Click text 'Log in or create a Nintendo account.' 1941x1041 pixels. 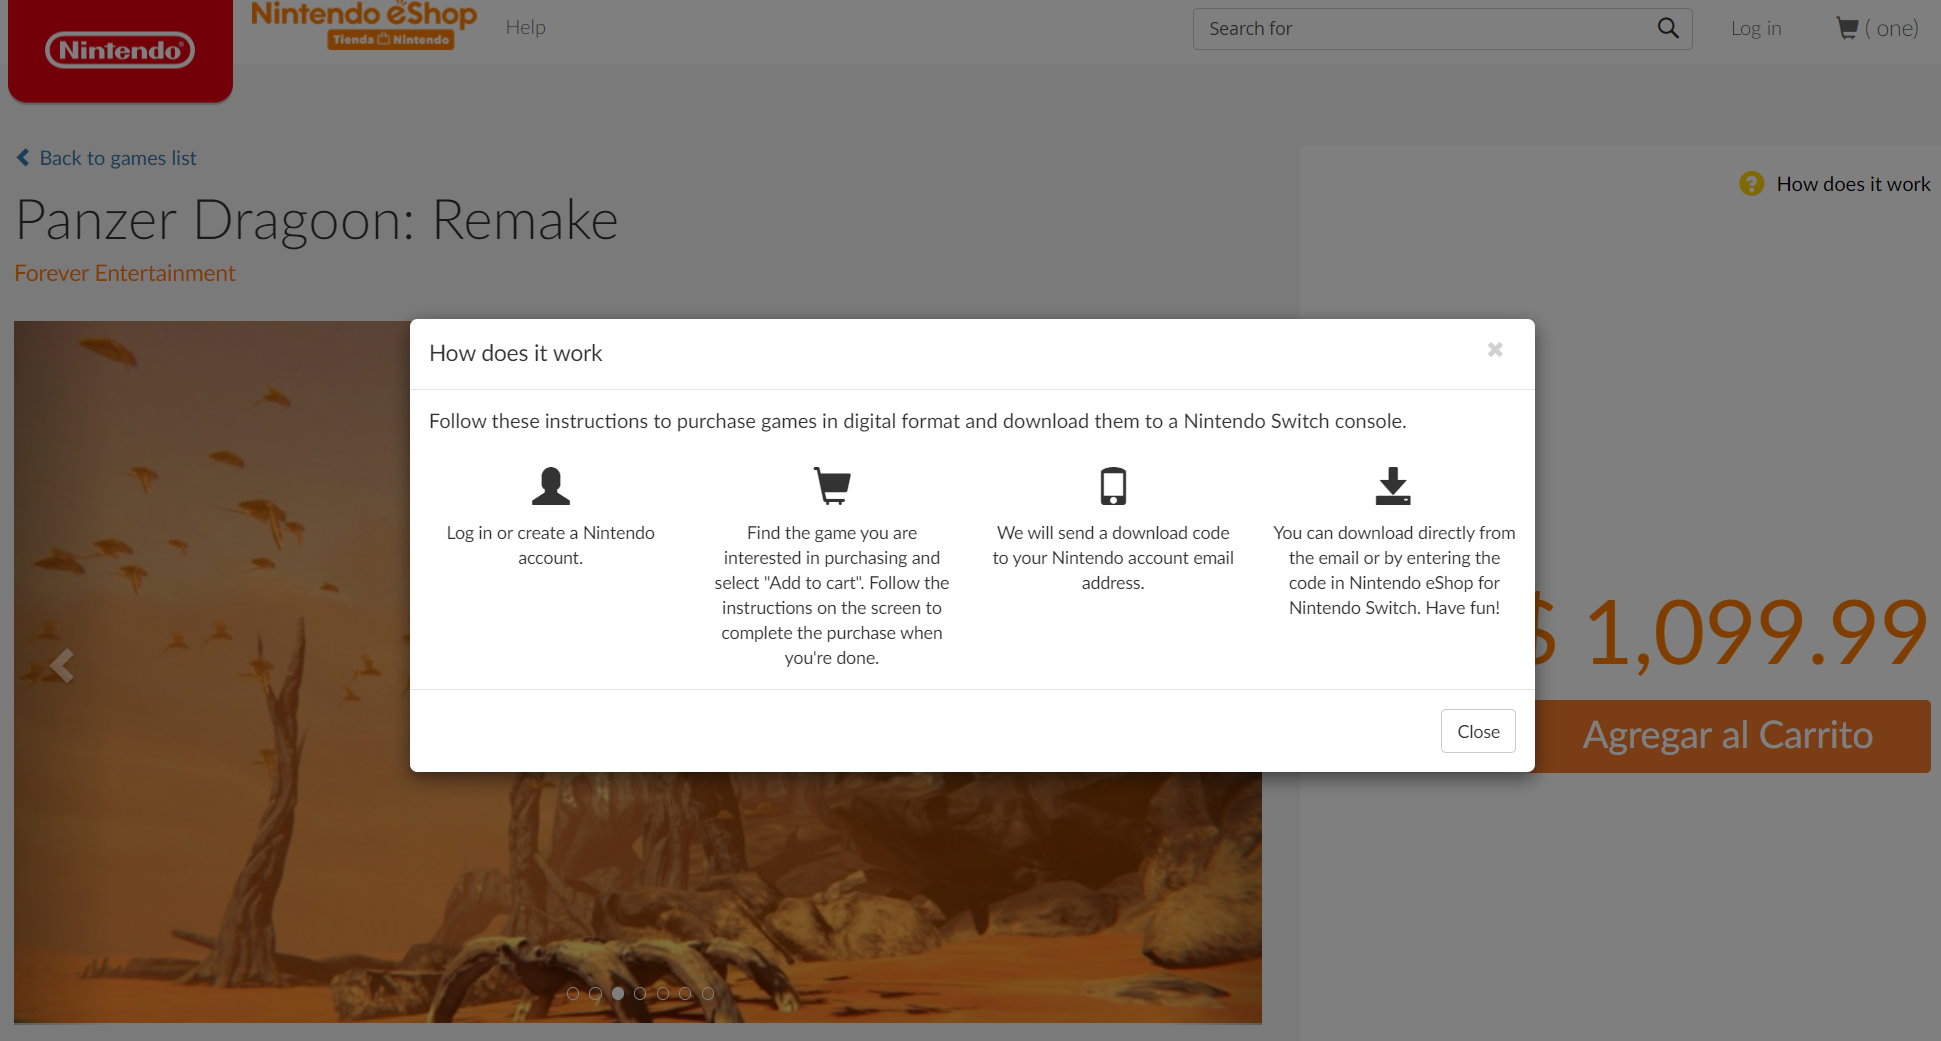[x=550, y=545]
